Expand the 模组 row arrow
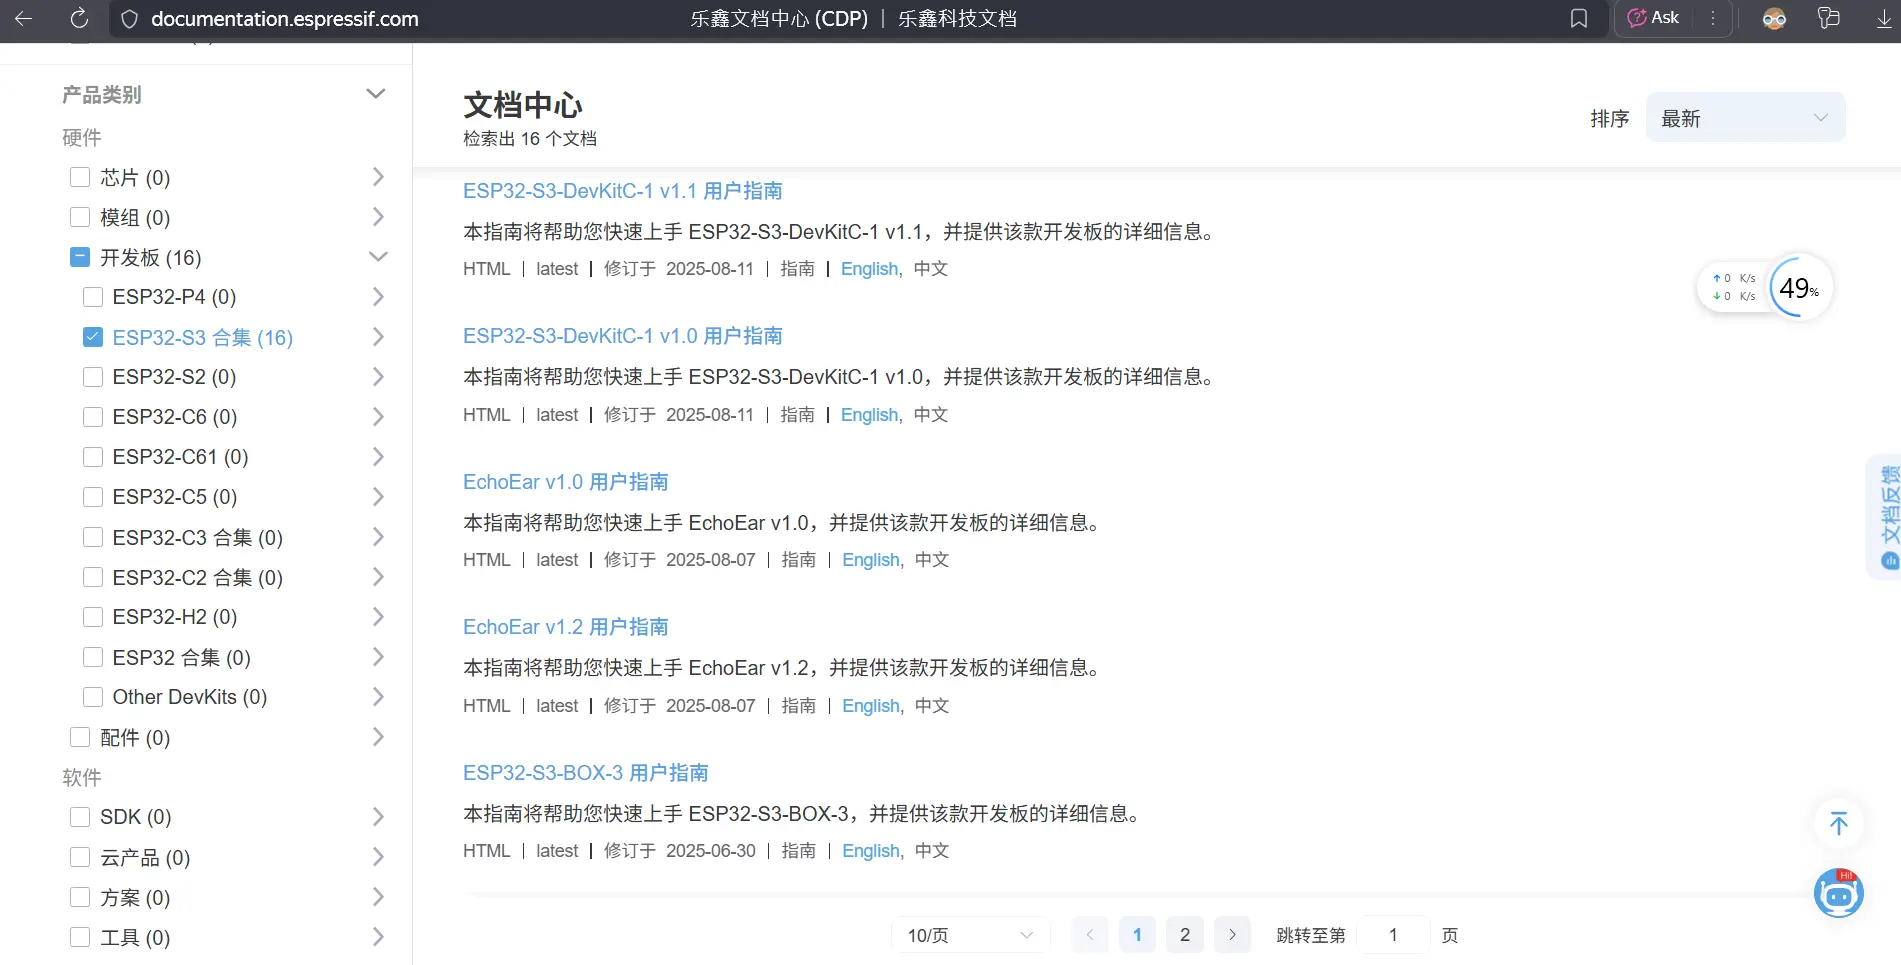The image size is (1901, 965). point(378,217)
